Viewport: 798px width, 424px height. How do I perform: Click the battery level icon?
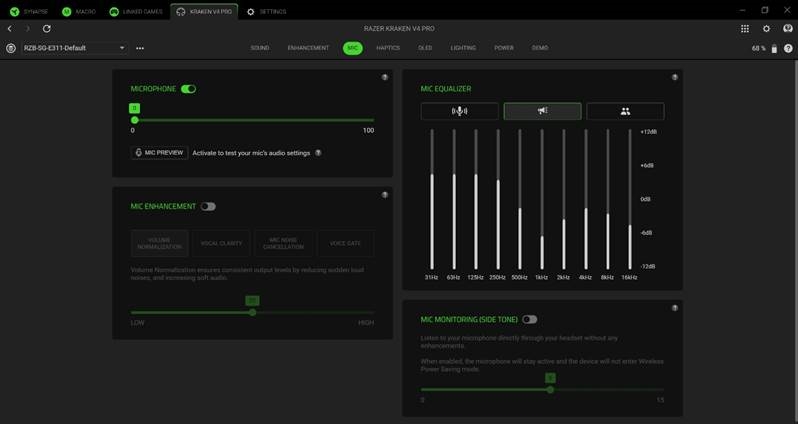(774, 48)
